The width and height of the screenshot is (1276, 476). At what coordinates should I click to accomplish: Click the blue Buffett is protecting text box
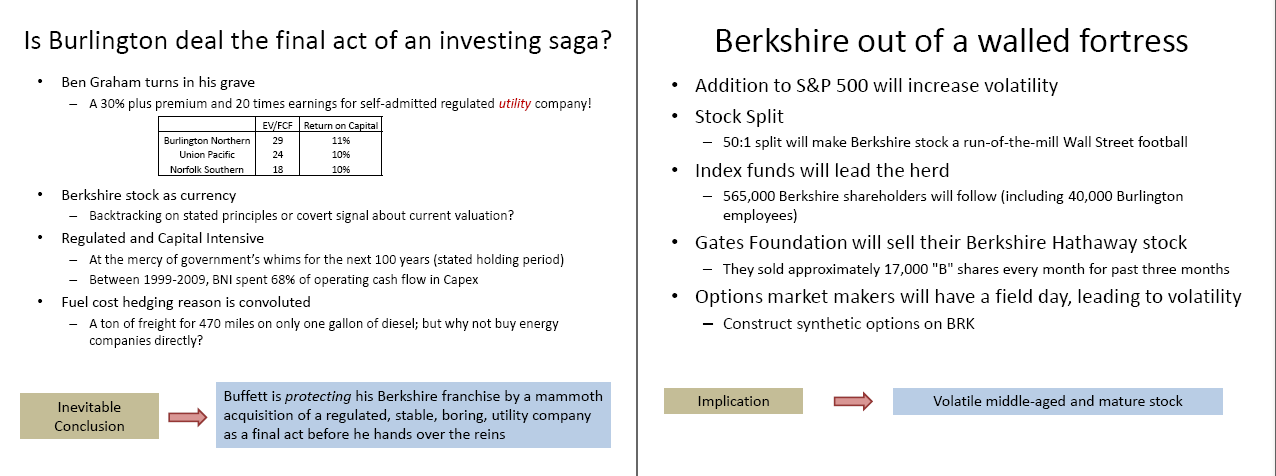tap(413, 415)
